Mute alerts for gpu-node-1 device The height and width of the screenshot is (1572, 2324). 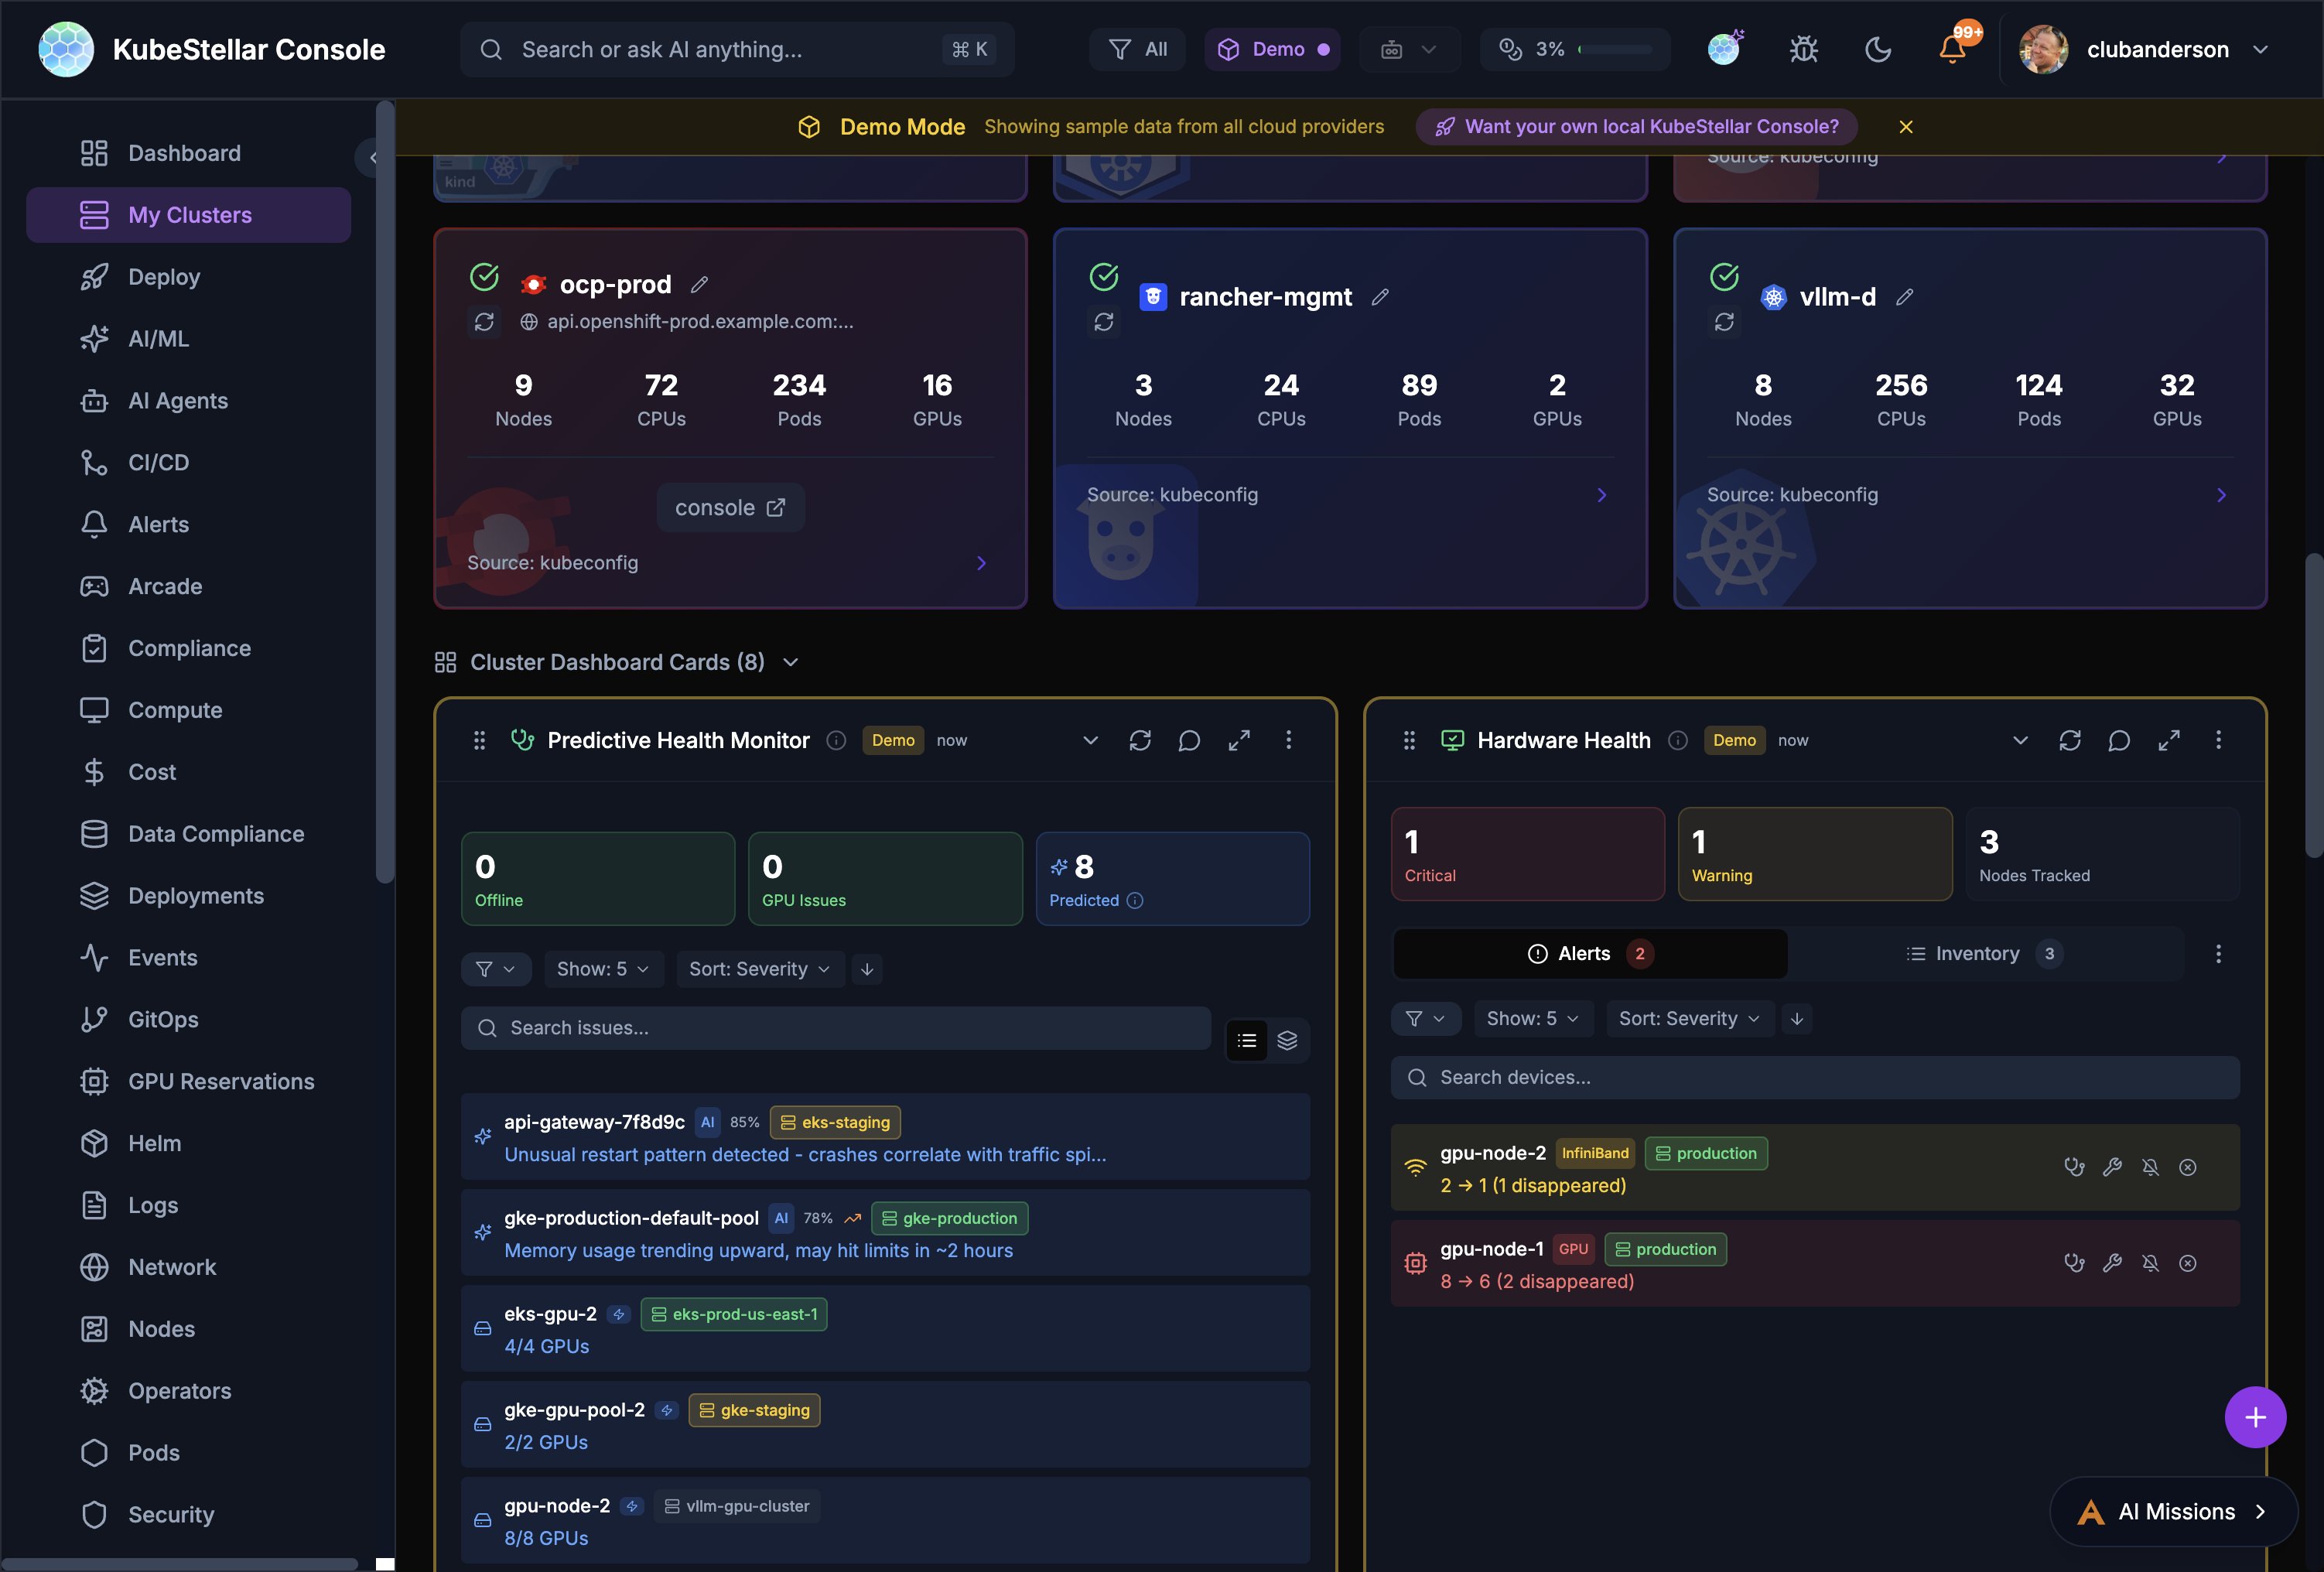(2150, 1263)
